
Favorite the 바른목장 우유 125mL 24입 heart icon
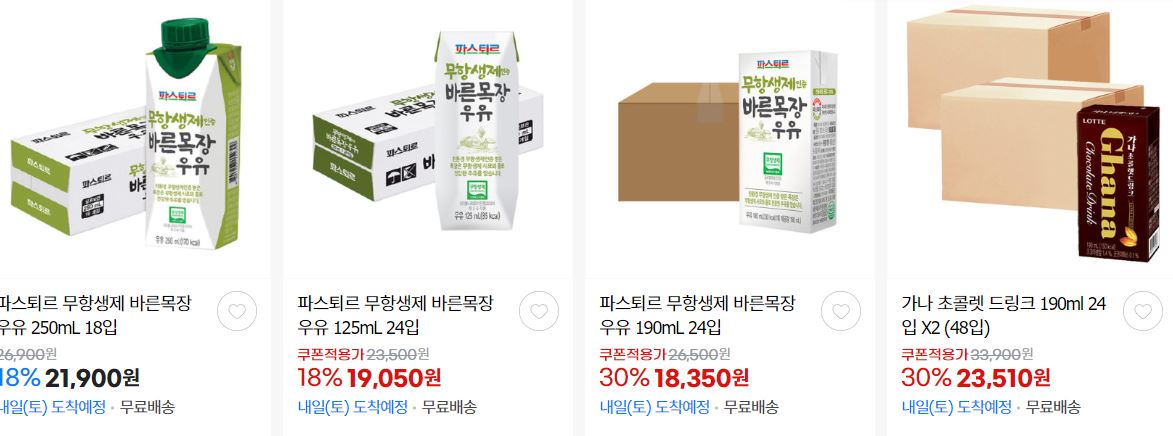(539, 311)
